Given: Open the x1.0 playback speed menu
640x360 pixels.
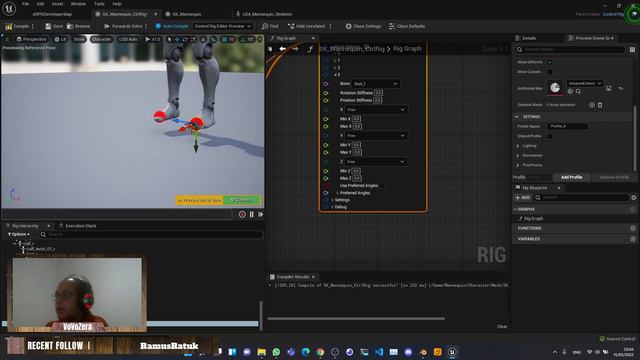Looking at the screenshot, I should coord(153,39).
